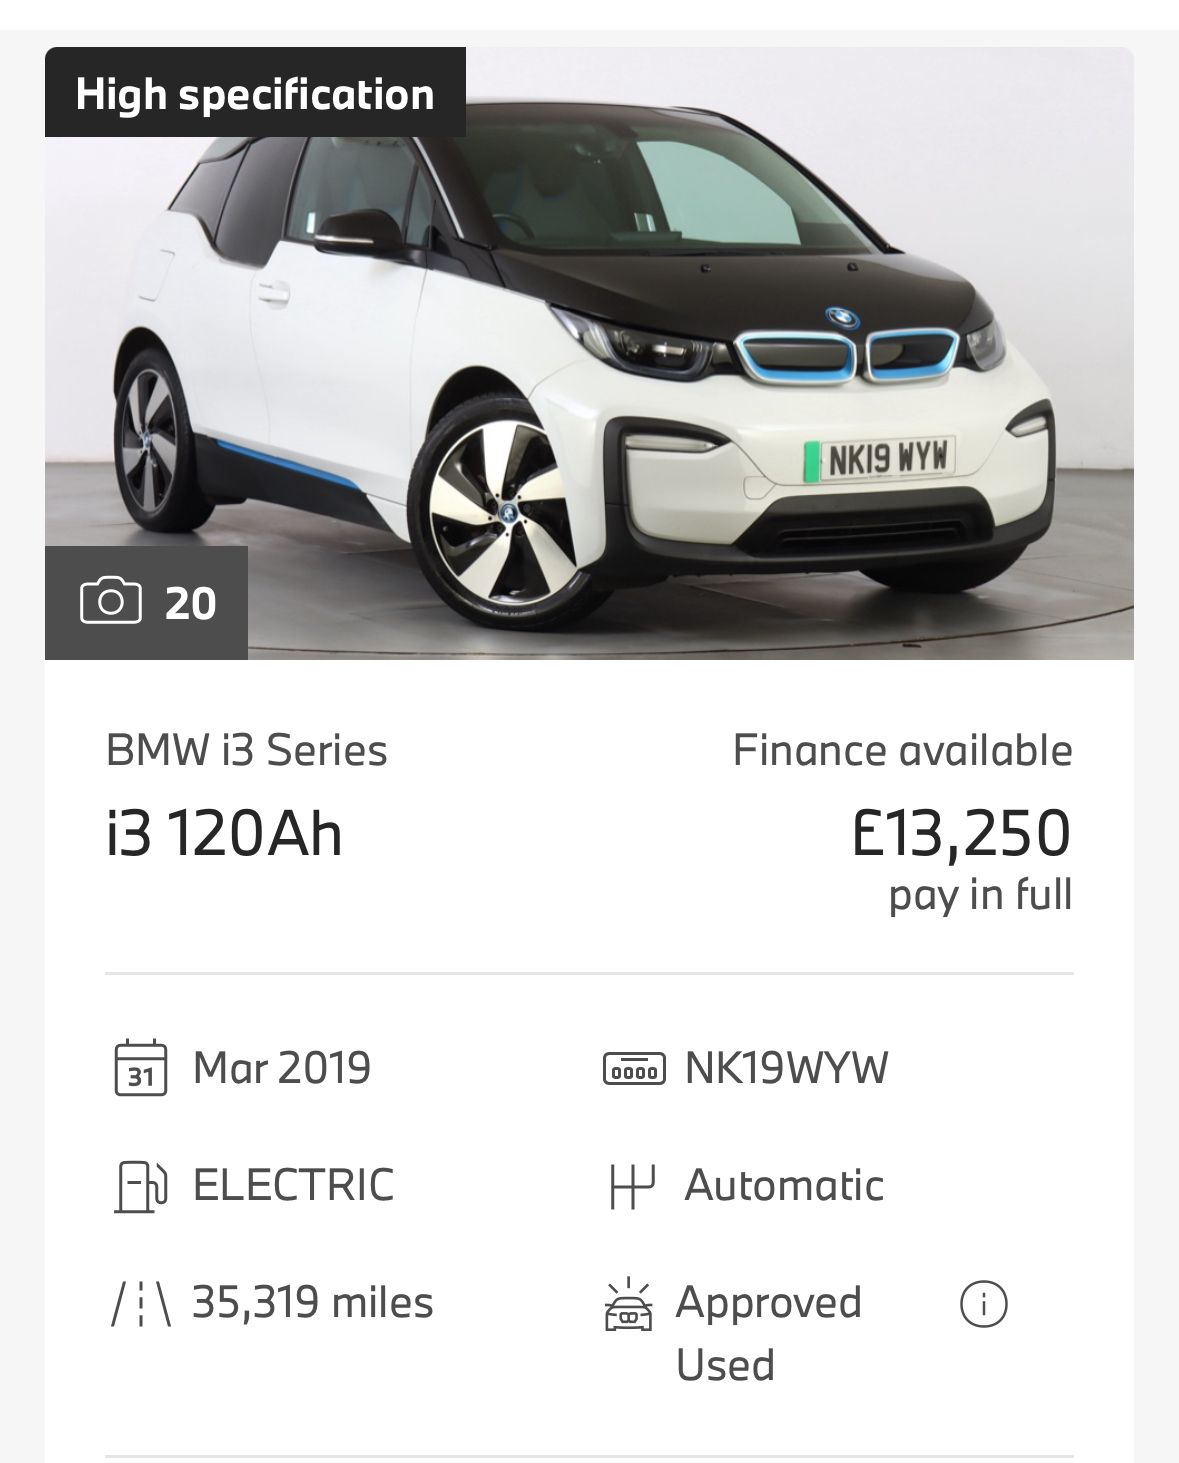The height and width of the screenshot is (1463, 1179).
Task: Tap the High specification badge
Action: tap(255, 94)
